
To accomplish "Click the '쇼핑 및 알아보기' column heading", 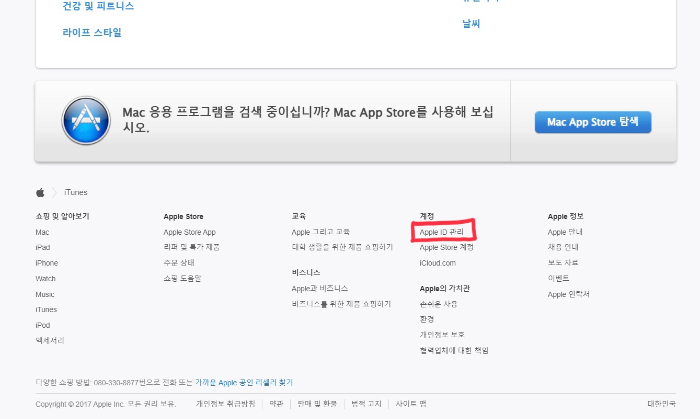I will (62, 216).
